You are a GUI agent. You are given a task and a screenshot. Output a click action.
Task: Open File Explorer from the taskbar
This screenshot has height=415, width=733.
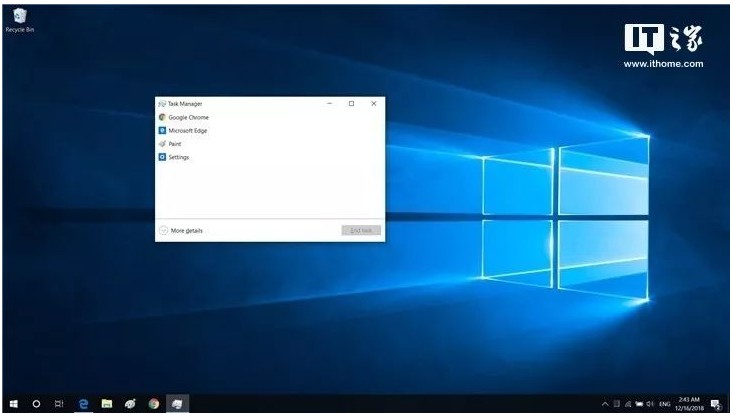point(107,404)
